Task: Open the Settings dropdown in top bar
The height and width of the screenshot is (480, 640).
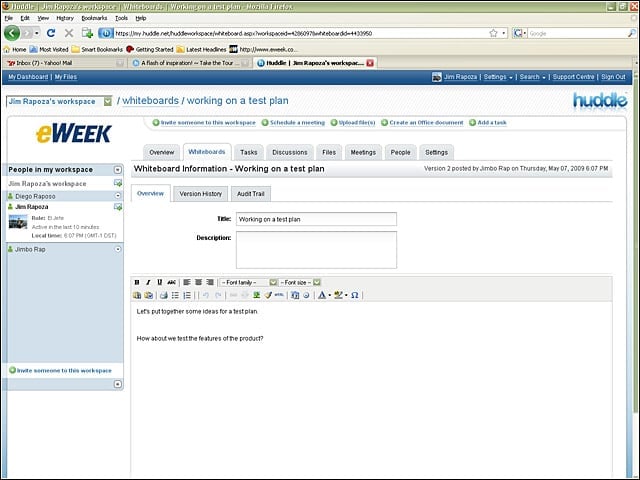Action: tap(498, 77)
